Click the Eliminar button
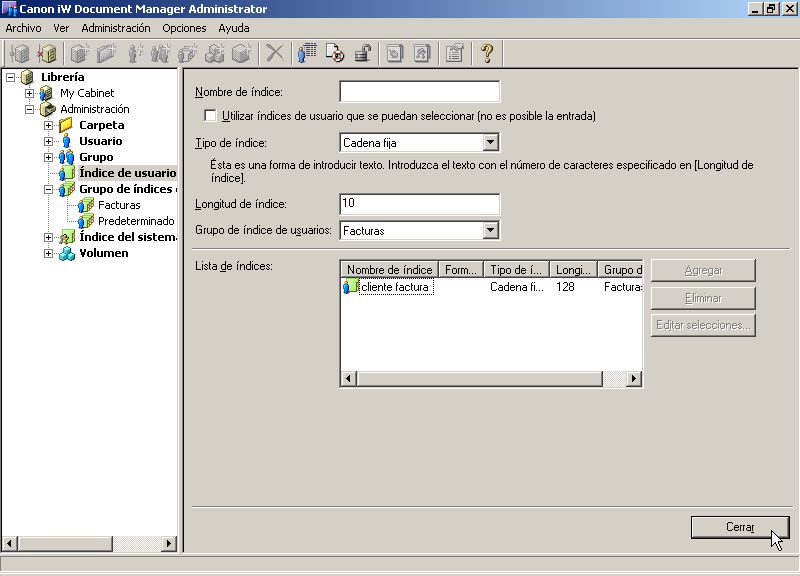The width and height of the screenshot is (800, 576). point(703,298)
